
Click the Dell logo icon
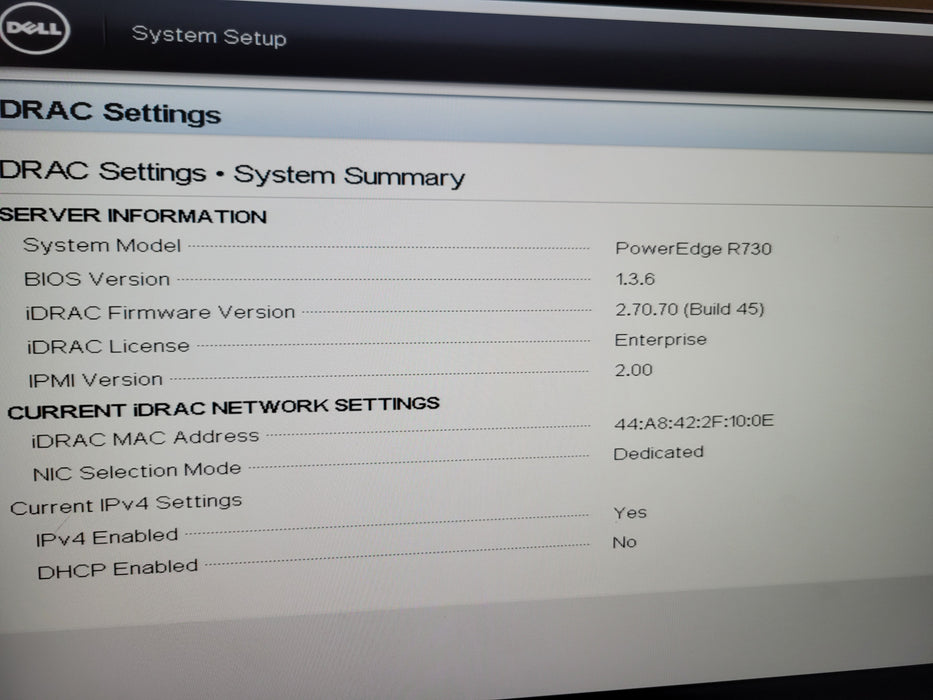pos(34,28)
